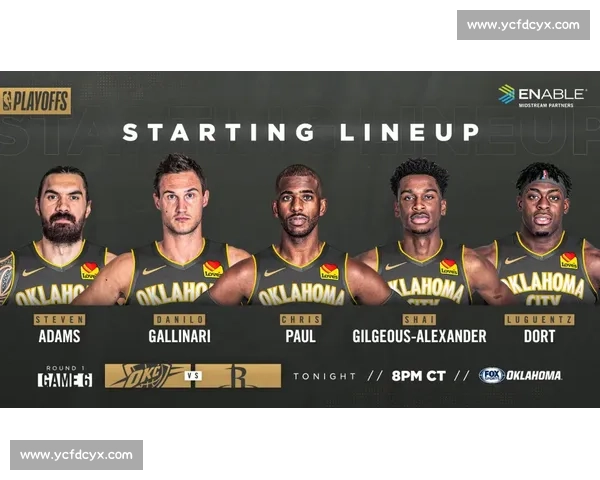Click the GILGEOUS-ALEXANDER name label
Image resolution: width=600 pixels, height=480 pixels.
419,336
